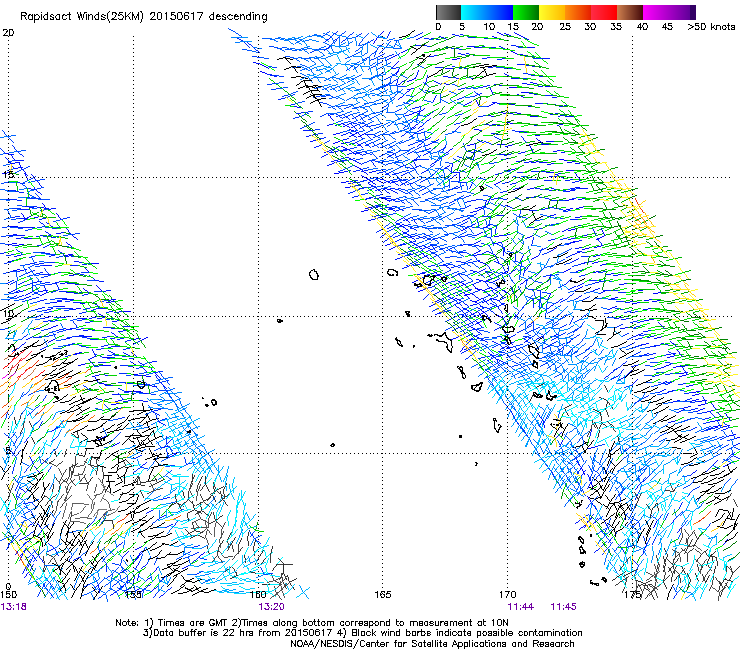Screen dimensions: 740x650
Task: Click the purple '13:20' swath time
Action: pos(271,607)
